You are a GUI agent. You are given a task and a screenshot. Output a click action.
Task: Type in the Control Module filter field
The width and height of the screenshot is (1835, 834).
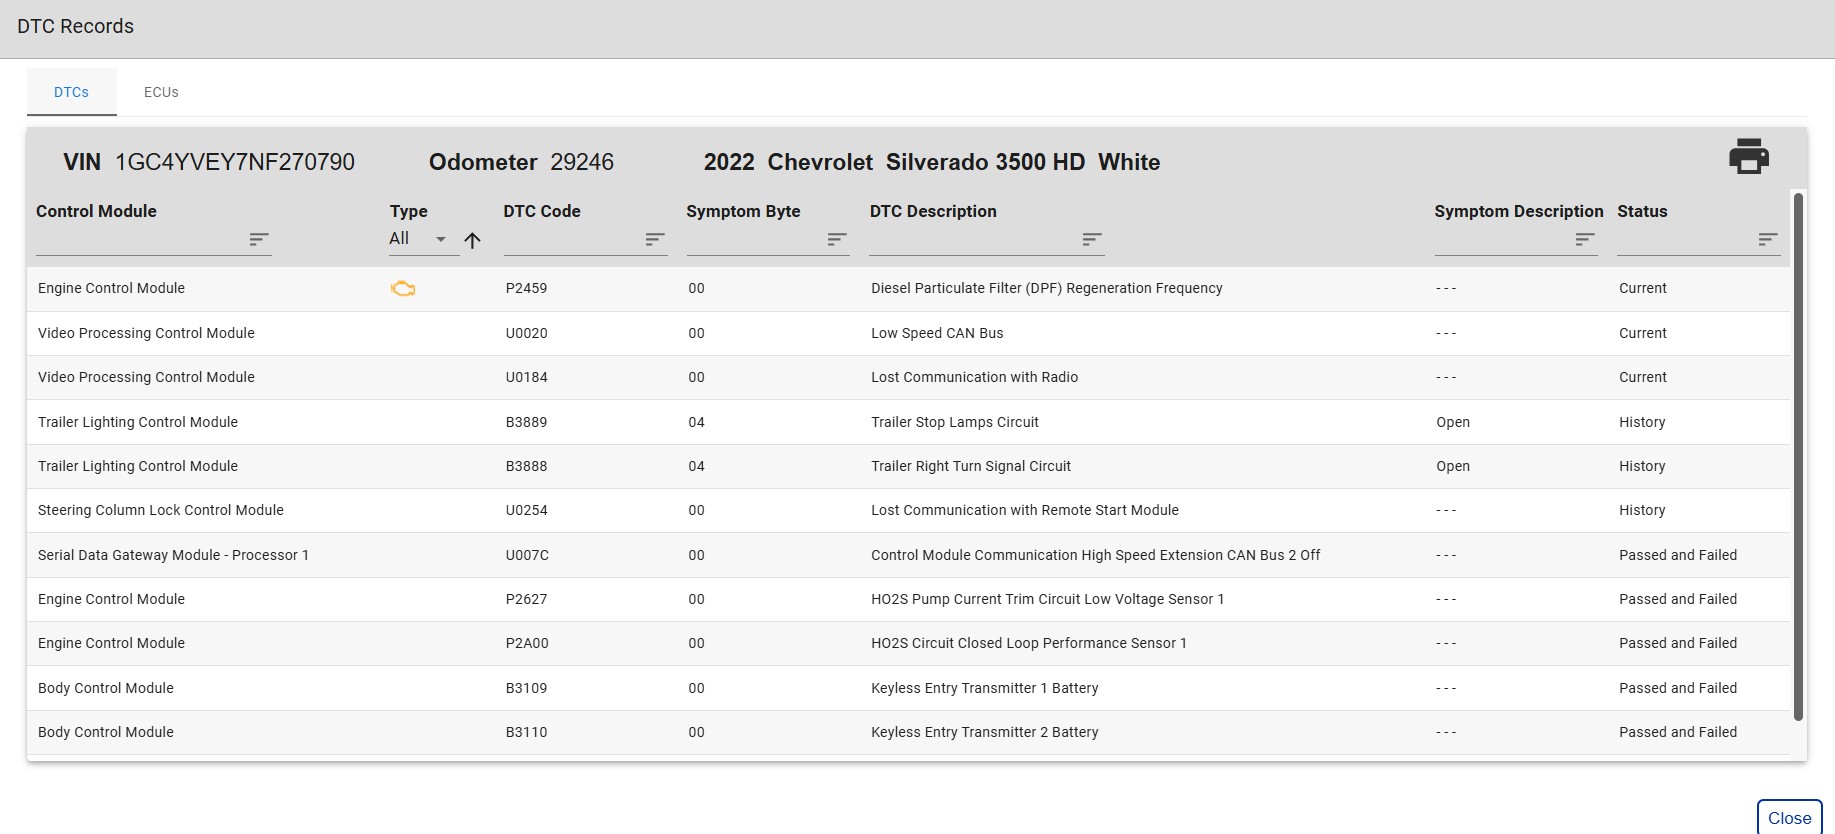(140, 240)
